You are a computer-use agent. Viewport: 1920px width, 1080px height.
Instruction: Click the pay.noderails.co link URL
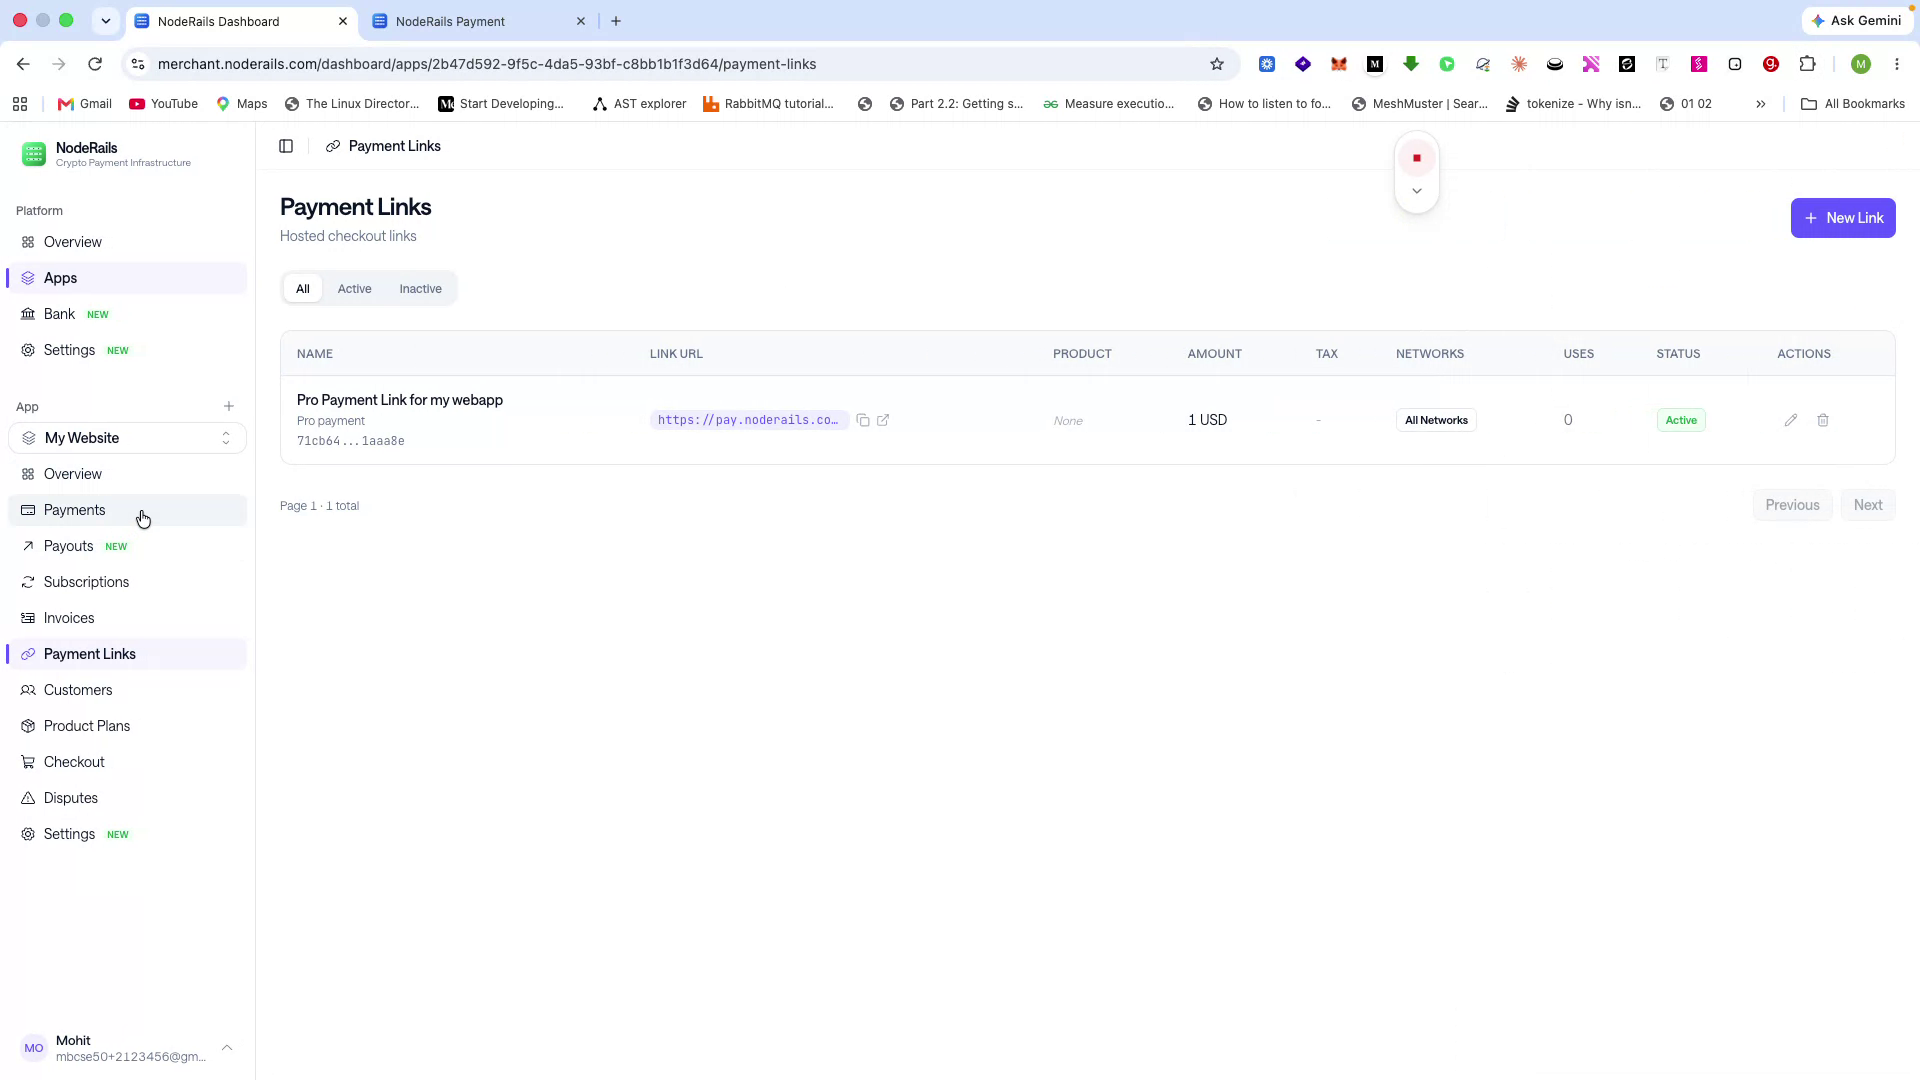(x=748, y=420)
